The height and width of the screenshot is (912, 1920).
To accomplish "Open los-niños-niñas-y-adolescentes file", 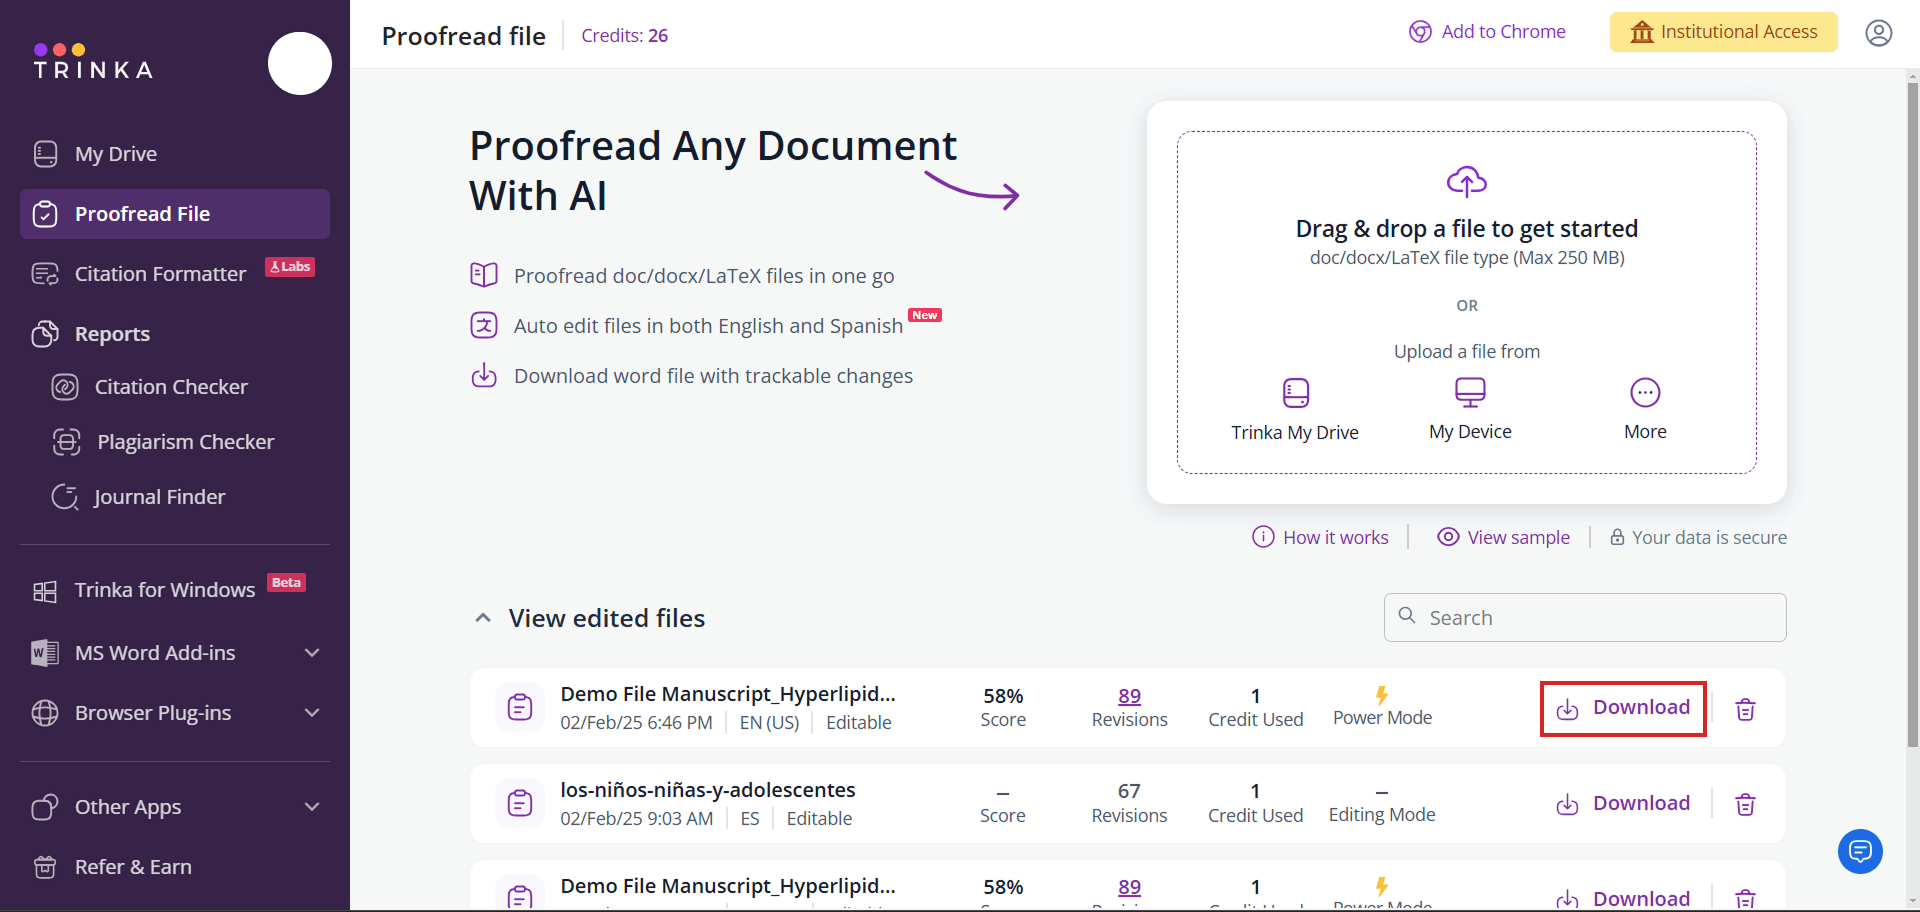I will pyautogui.click(x=708, y=790).
